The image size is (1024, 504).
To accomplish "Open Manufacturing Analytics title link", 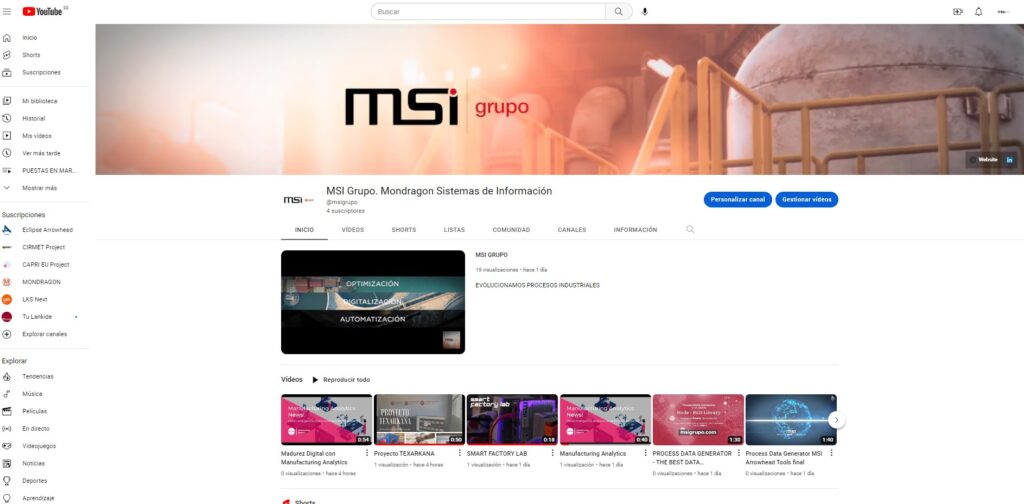I will [593, 454].
